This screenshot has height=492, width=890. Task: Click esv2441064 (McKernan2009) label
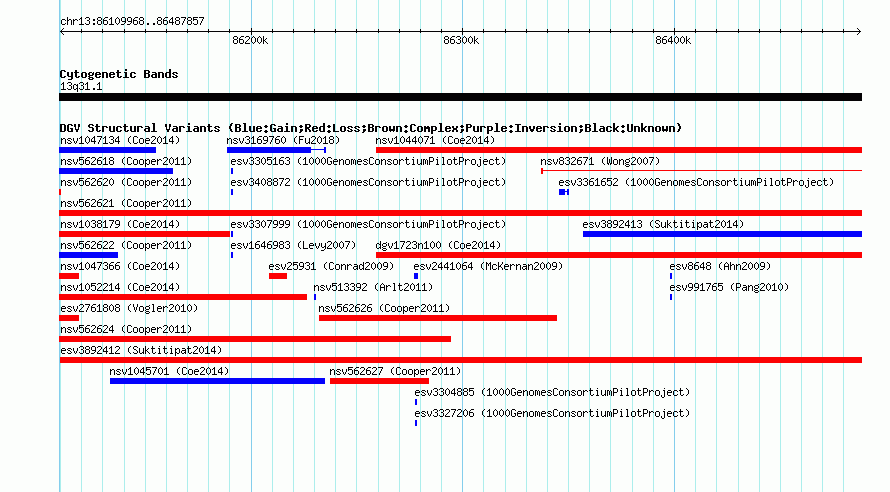tap(488, 266)
